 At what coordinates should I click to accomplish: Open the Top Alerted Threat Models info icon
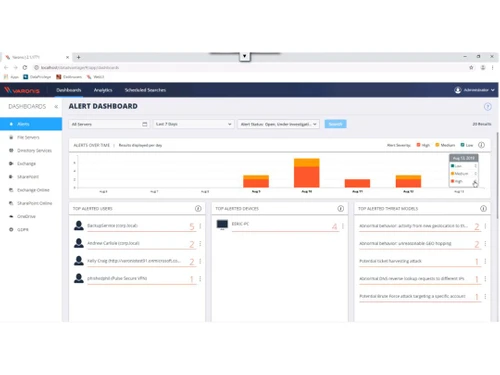[483, 209]
